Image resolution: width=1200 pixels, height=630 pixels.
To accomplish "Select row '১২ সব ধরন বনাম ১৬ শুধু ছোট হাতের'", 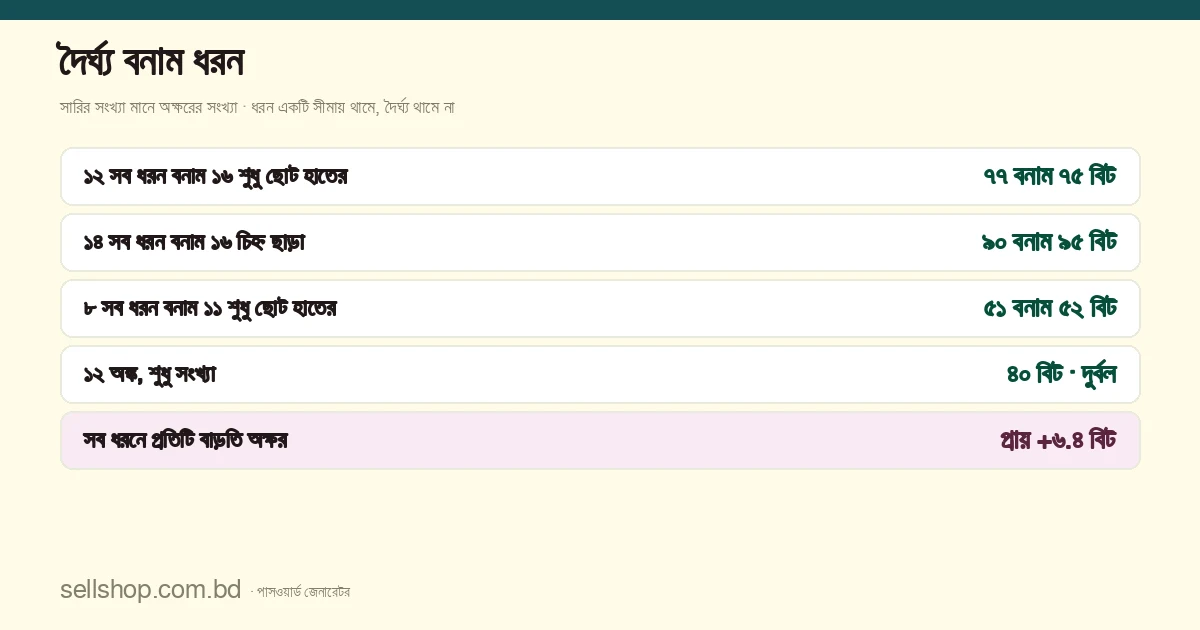I will tap(600, 177).
